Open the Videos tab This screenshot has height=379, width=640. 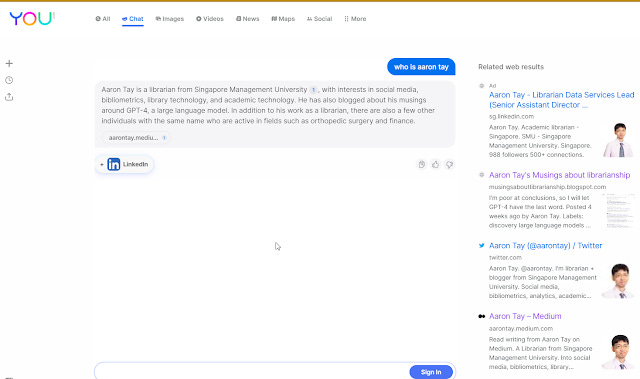point(210,19)
